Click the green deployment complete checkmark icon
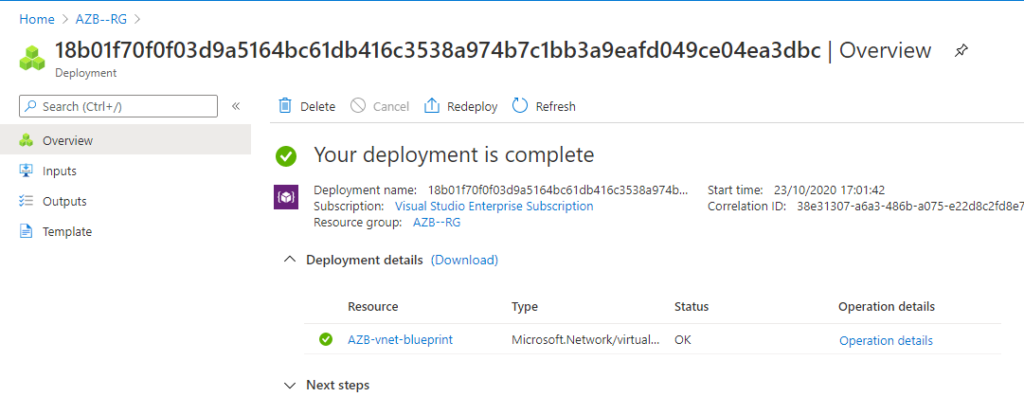The image size is (1024, 415). (x=286, y=156)
